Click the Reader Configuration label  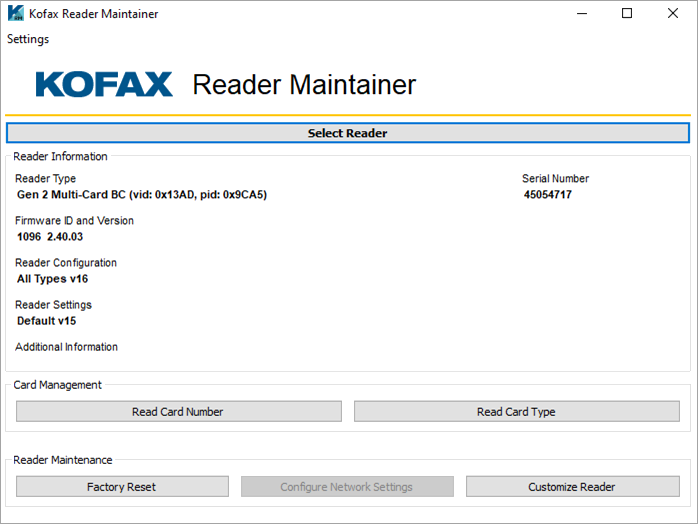pos(66,263)
